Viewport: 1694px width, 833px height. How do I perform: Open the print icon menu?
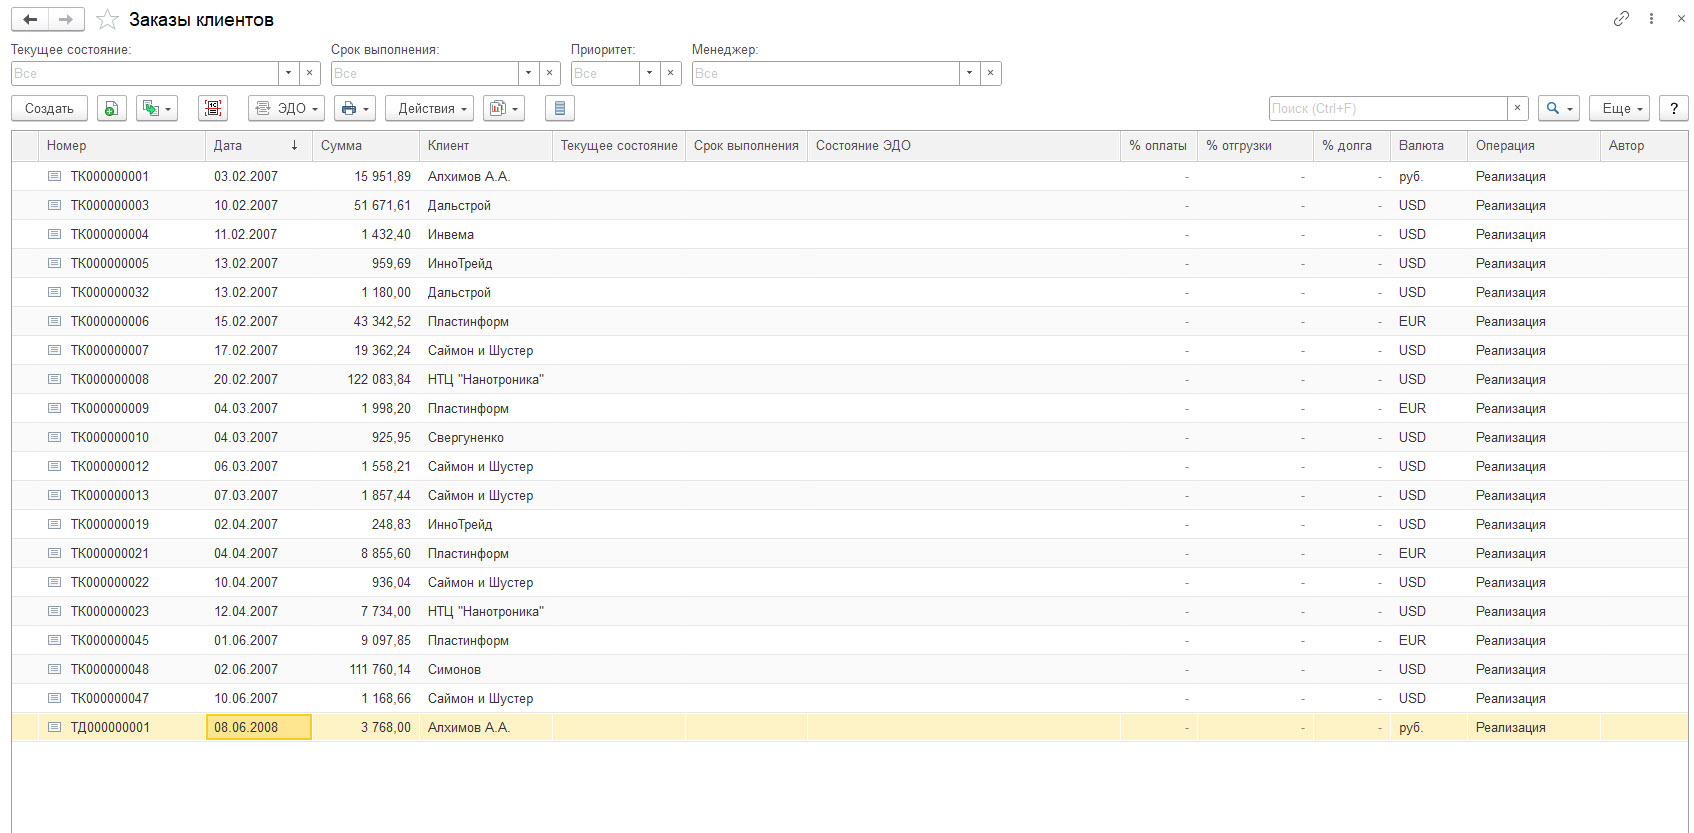[355, 108]
